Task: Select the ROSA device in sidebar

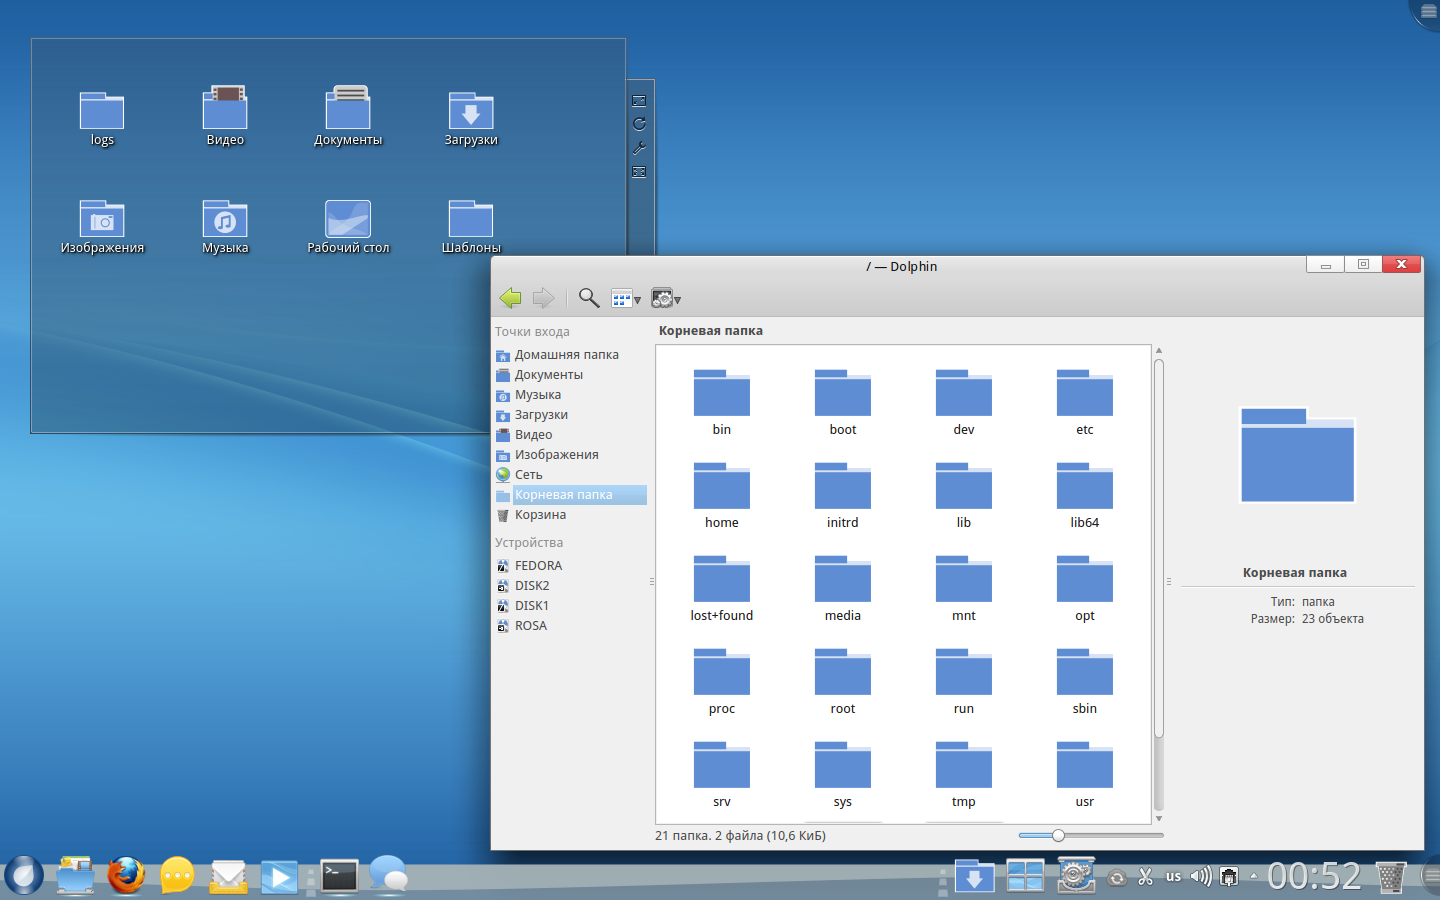Action: click(x=530, y=626)
